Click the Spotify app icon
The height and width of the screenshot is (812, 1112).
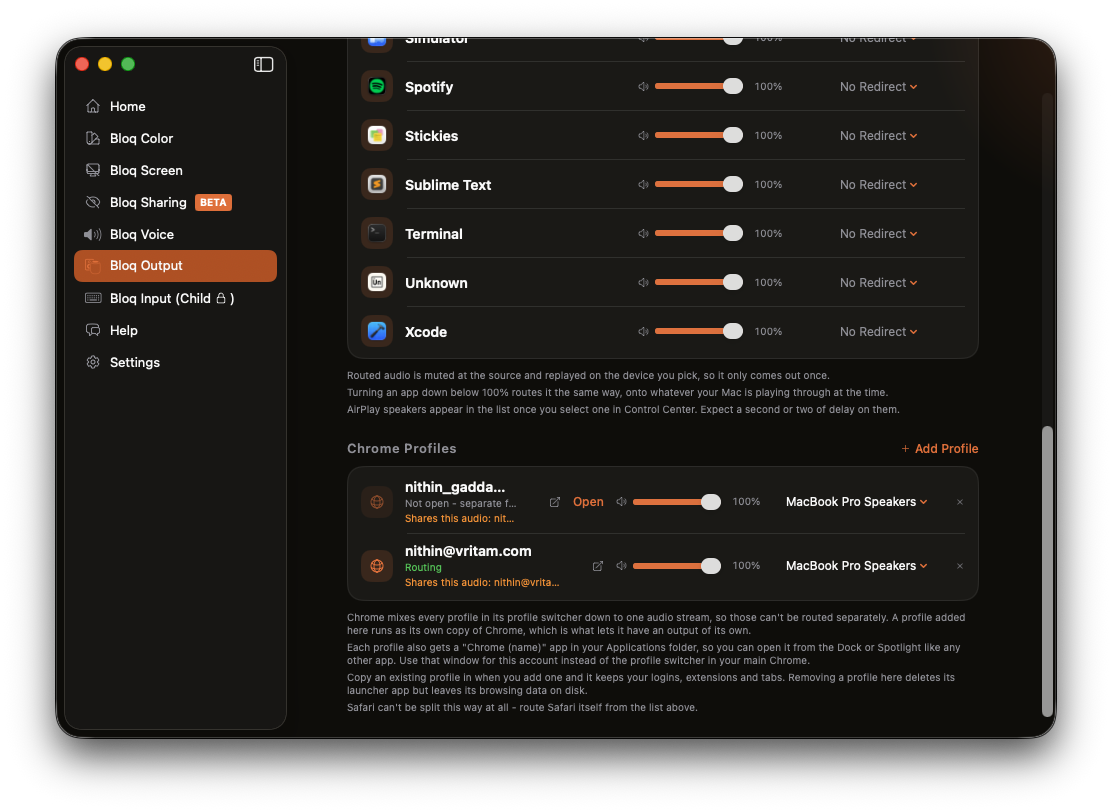click(x=377, y=87)
